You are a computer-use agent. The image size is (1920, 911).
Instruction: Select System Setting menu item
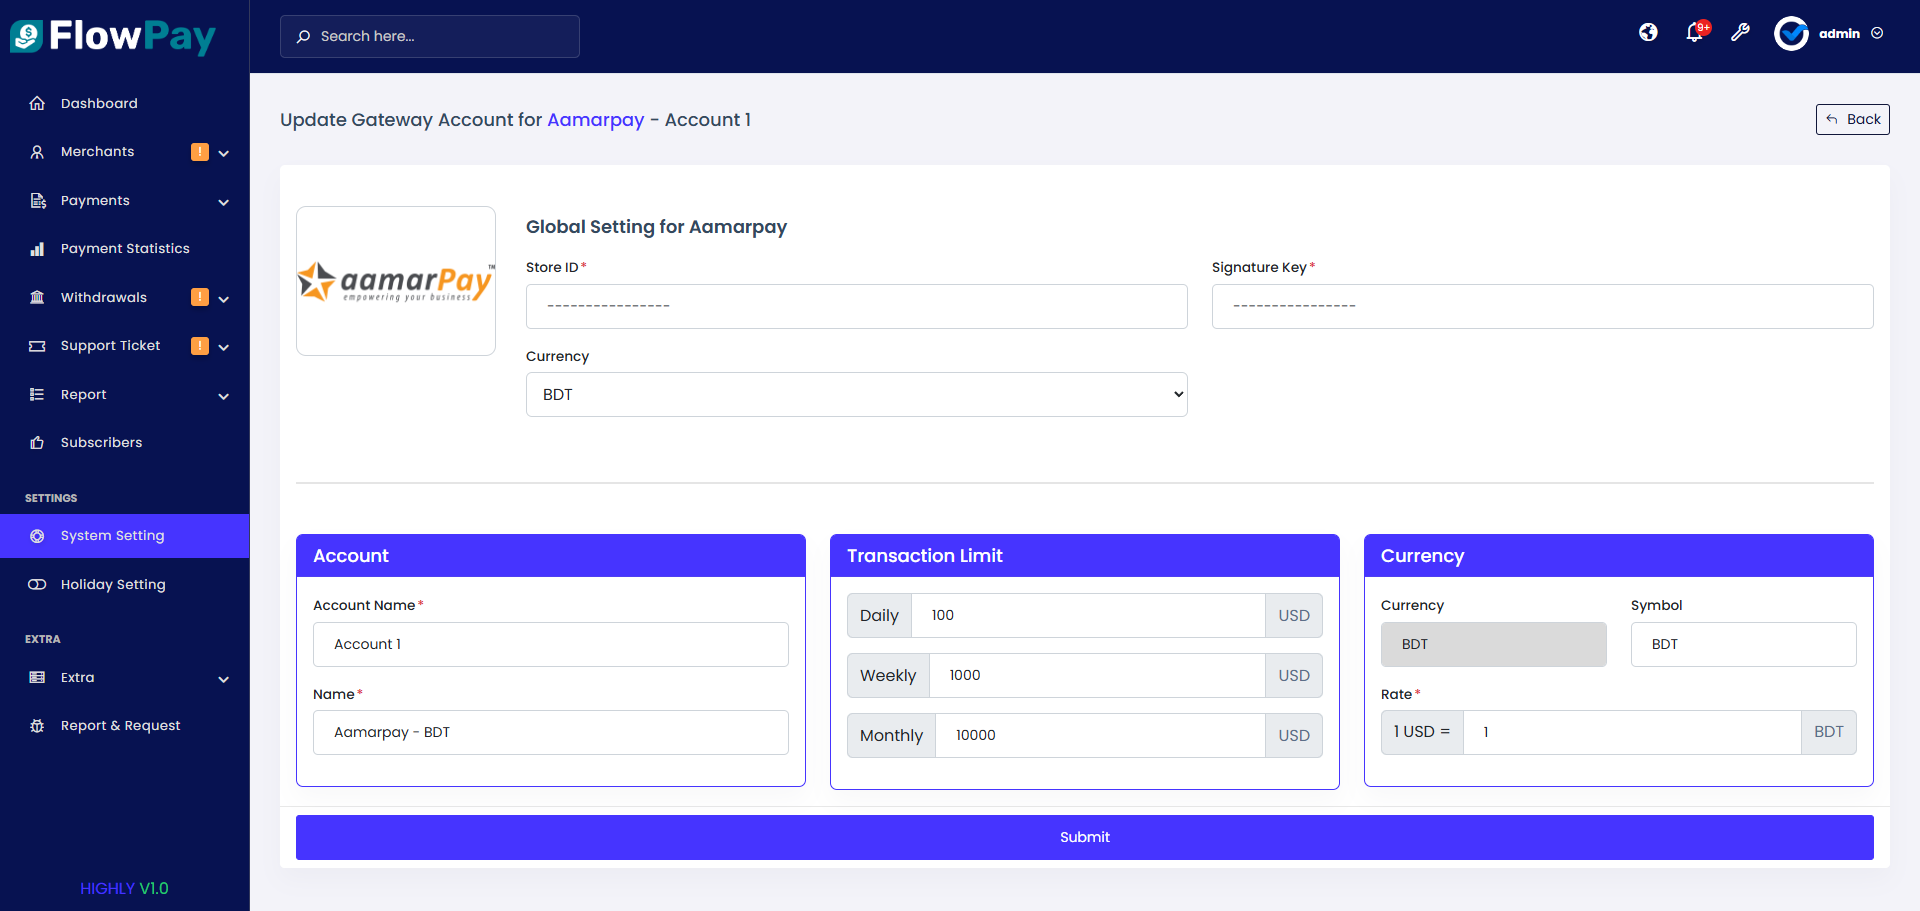tap(124, 536)
